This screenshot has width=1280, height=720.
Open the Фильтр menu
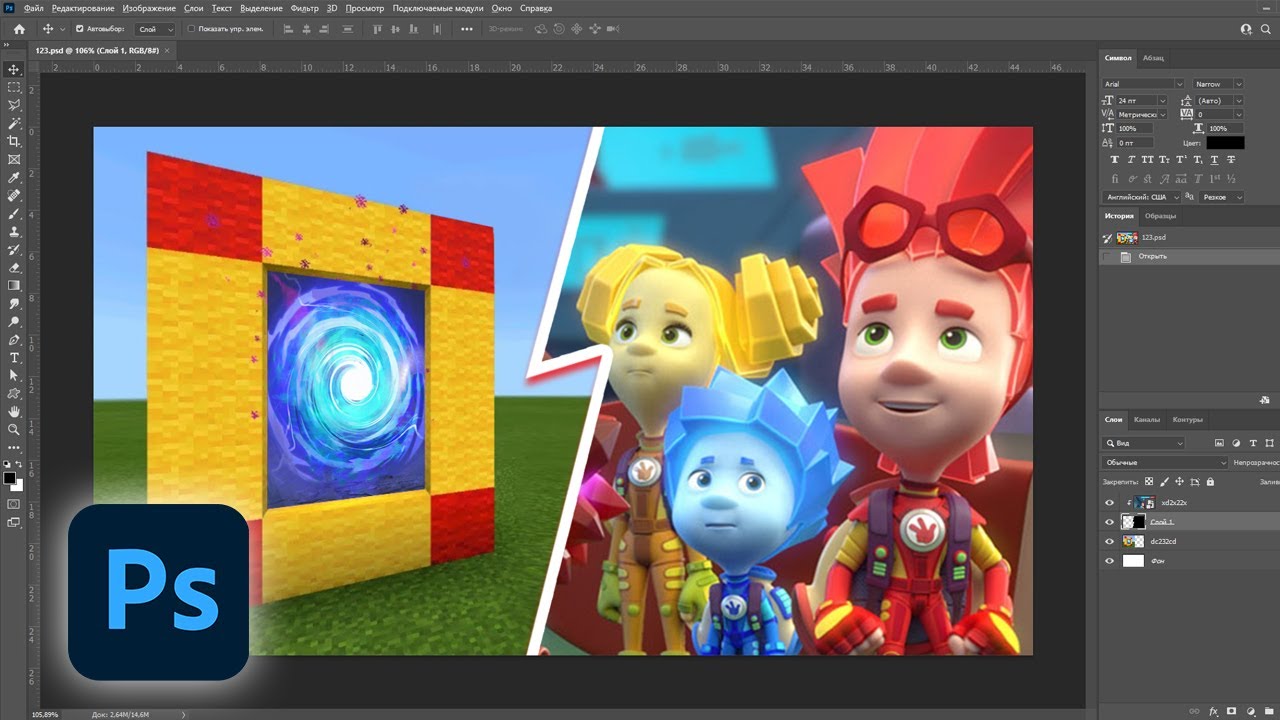tap(304, 8)
